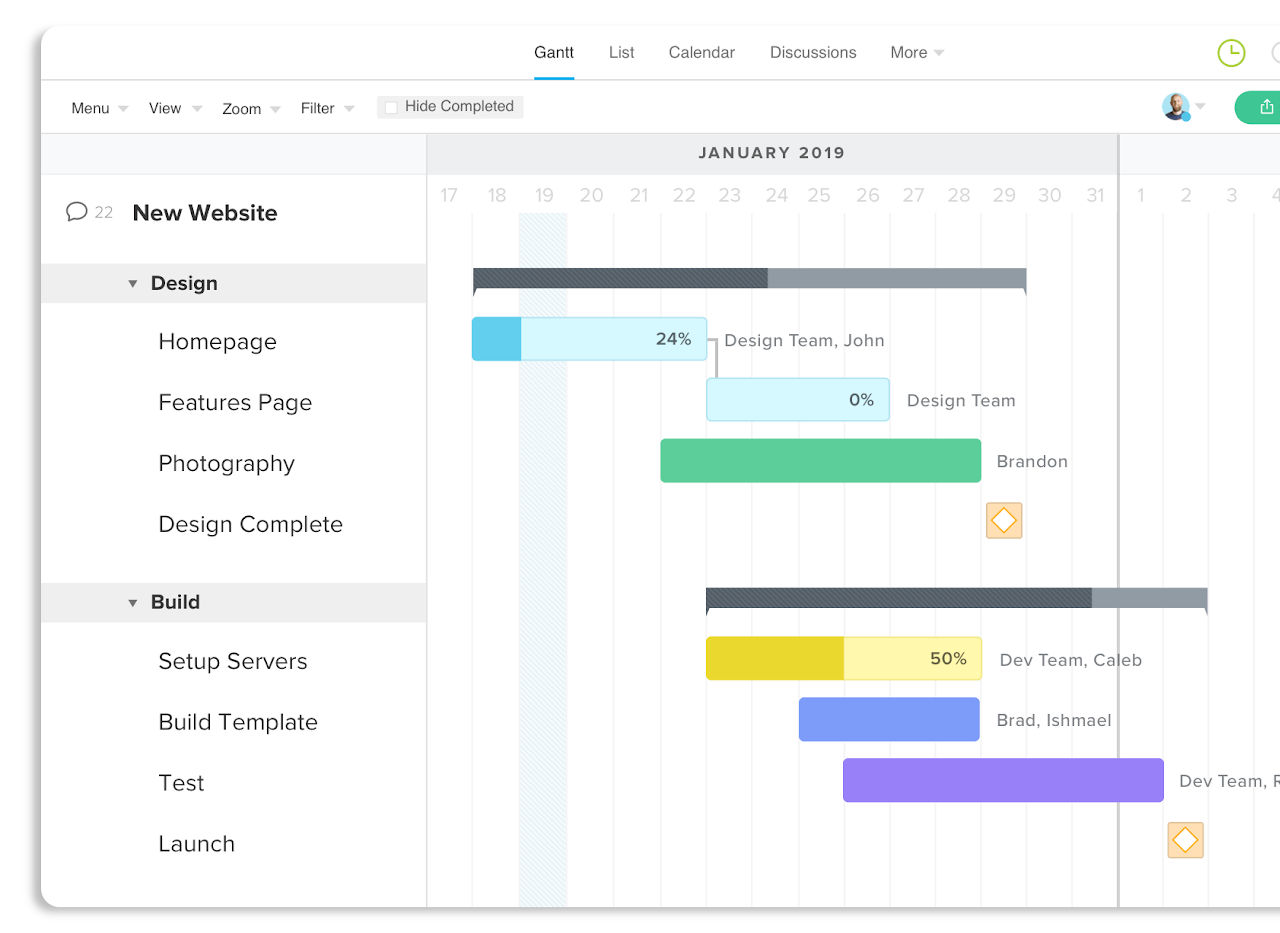Select the Features Page task name
Viewport: 1280px width, 933px height.
(235, 403)
